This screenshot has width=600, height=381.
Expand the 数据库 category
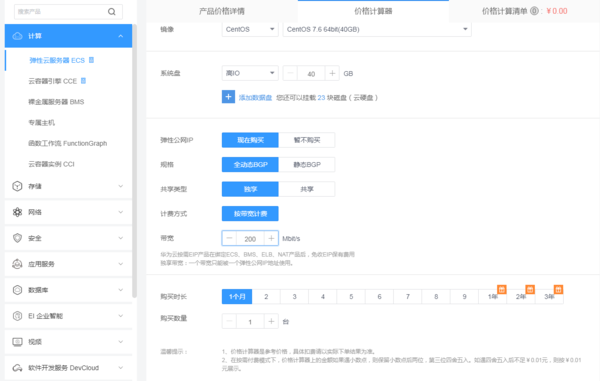point(121,290)
